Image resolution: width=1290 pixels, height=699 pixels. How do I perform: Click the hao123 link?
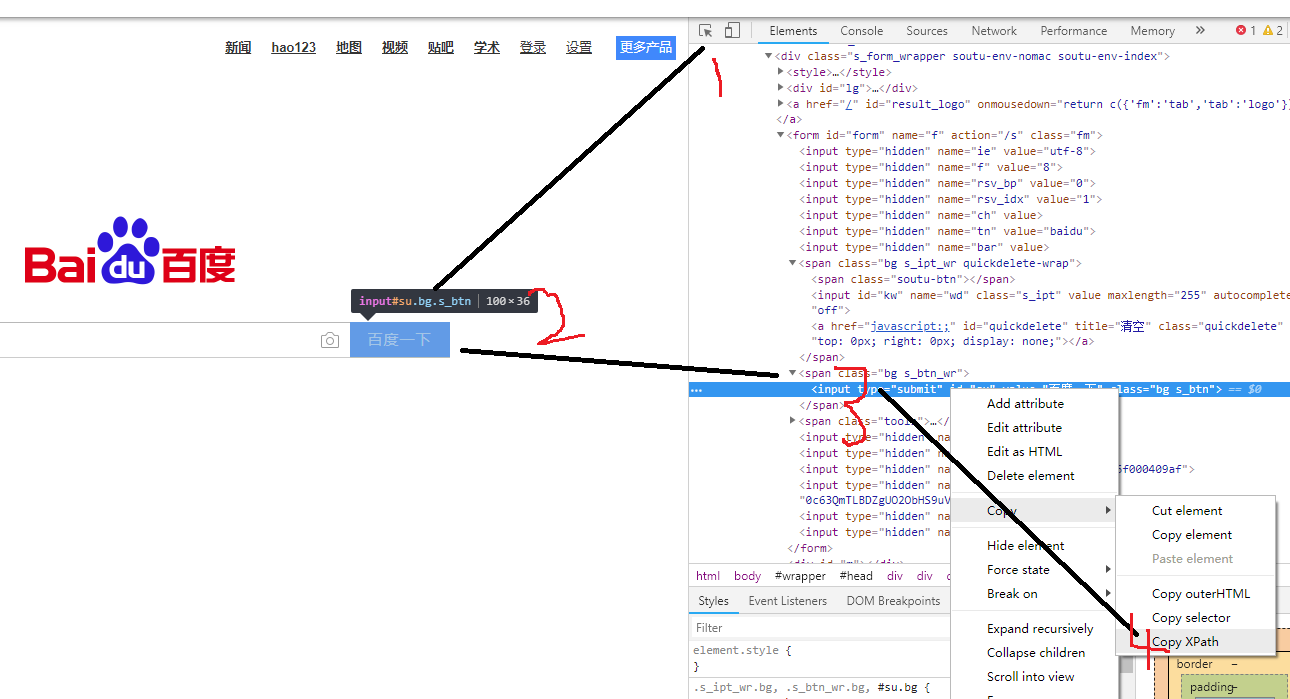(x=294, y=48)
